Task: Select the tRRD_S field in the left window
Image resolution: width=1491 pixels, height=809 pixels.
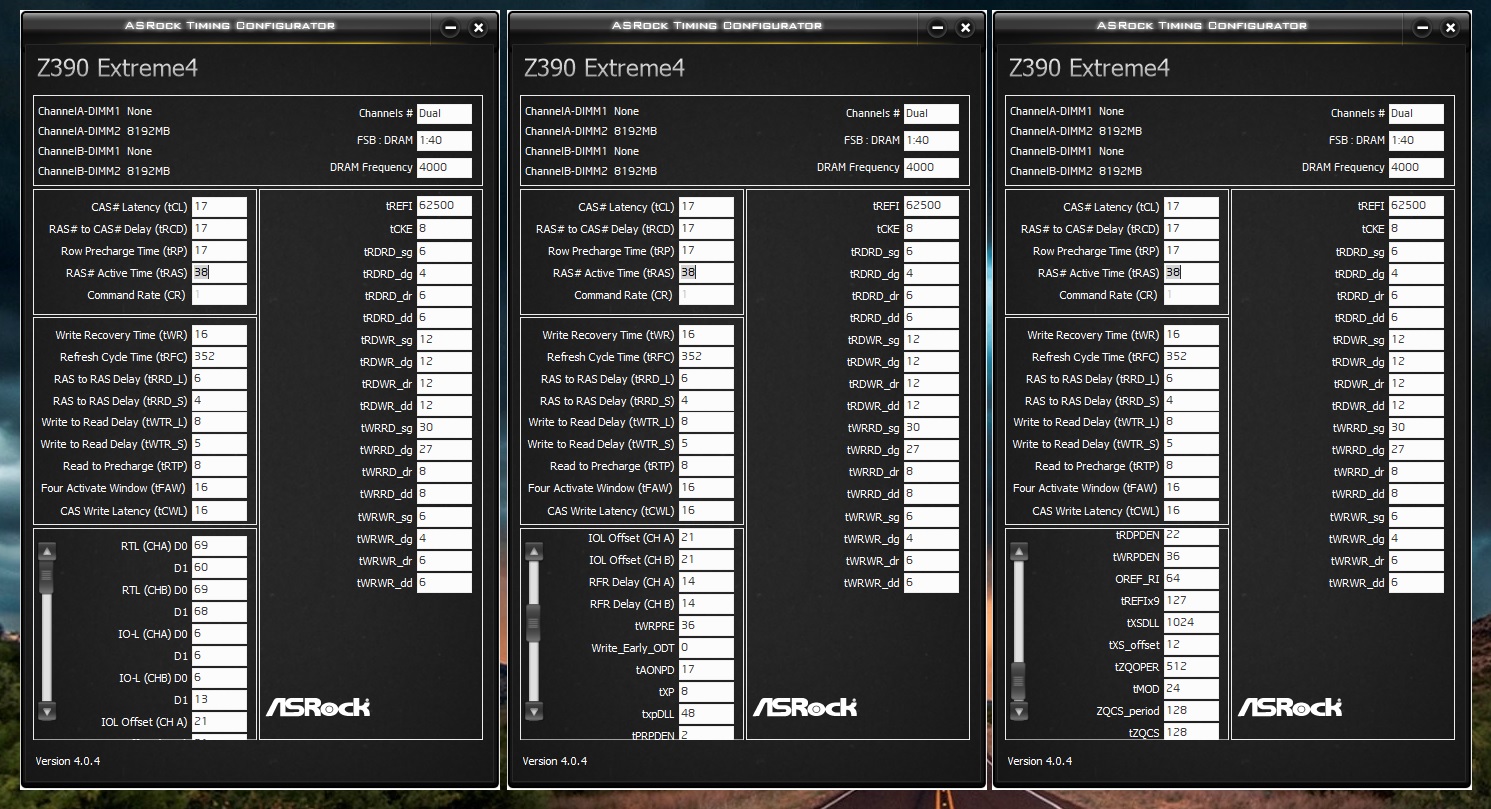Action: tap(219, 401)
